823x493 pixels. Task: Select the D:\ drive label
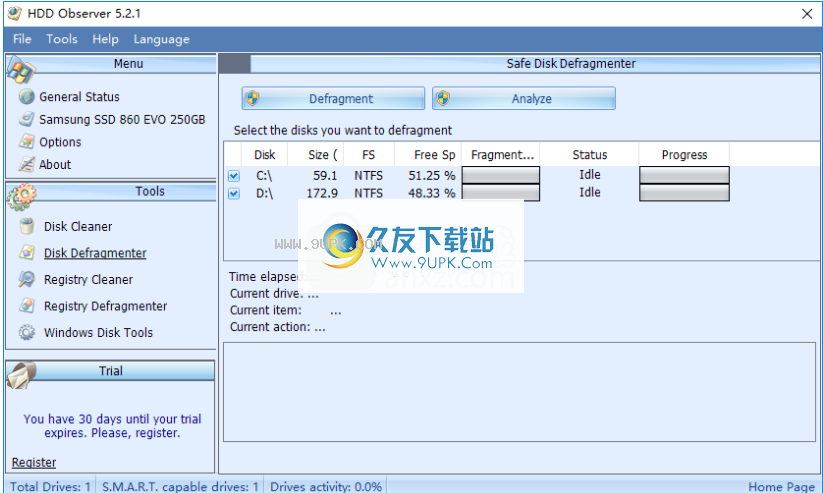coord(264,193)
